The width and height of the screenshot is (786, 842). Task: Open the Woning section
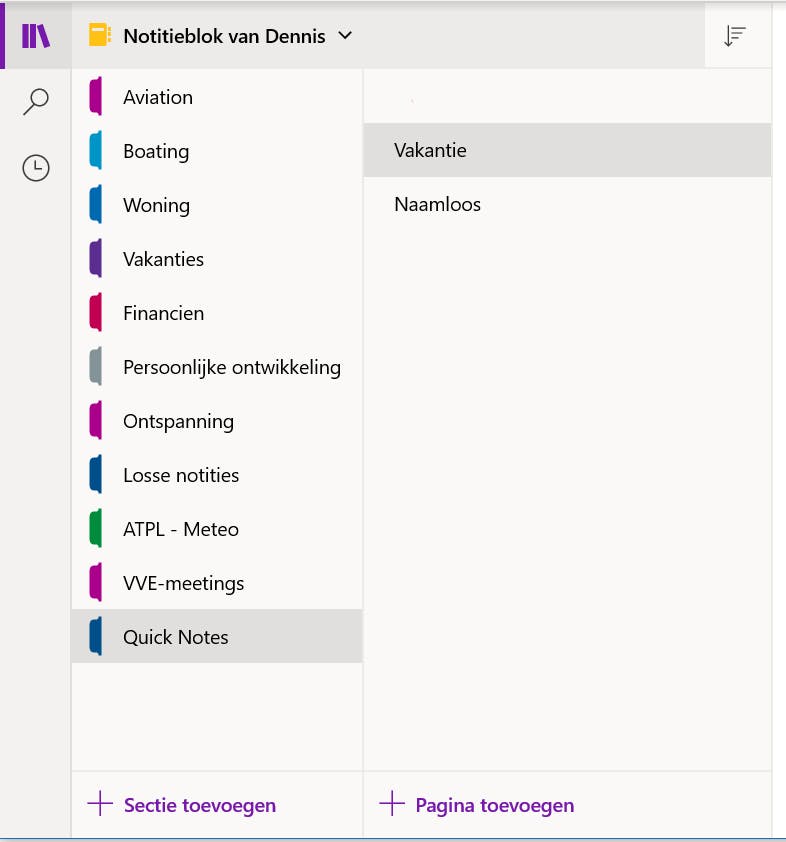[156, 205]
